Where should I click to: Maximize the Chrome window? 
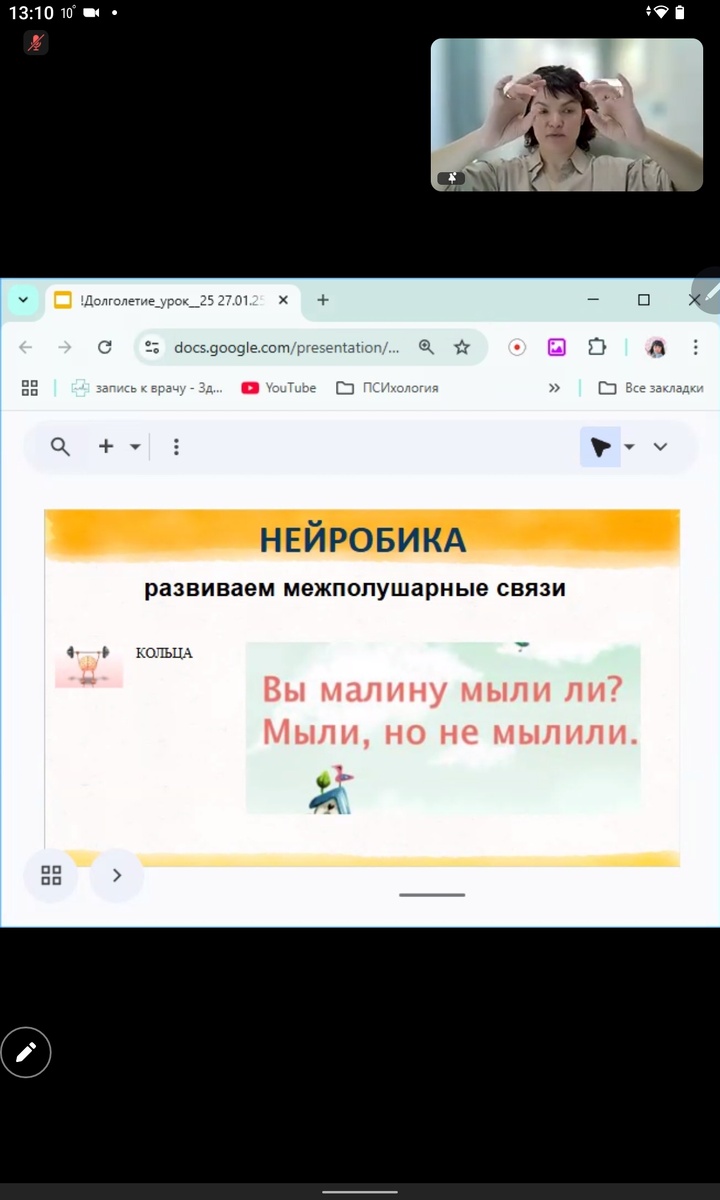click(x=644, y=300)
